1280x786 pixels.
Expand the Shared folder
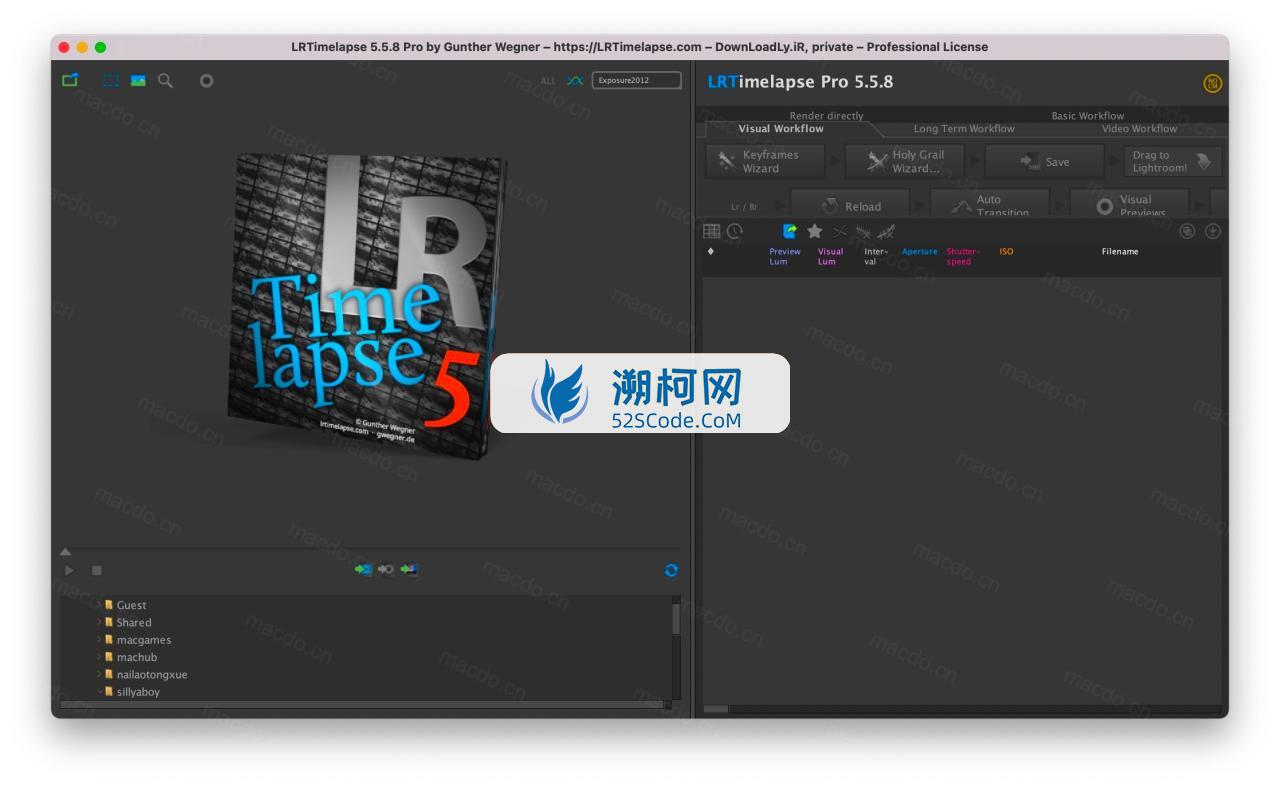point(99,622)
